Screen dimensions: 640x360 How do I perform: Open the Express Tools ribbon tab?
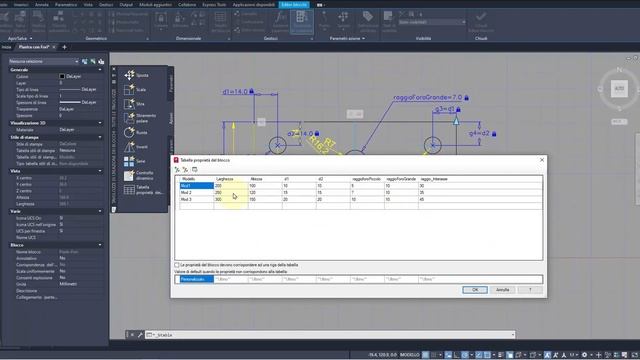[214, 4]
